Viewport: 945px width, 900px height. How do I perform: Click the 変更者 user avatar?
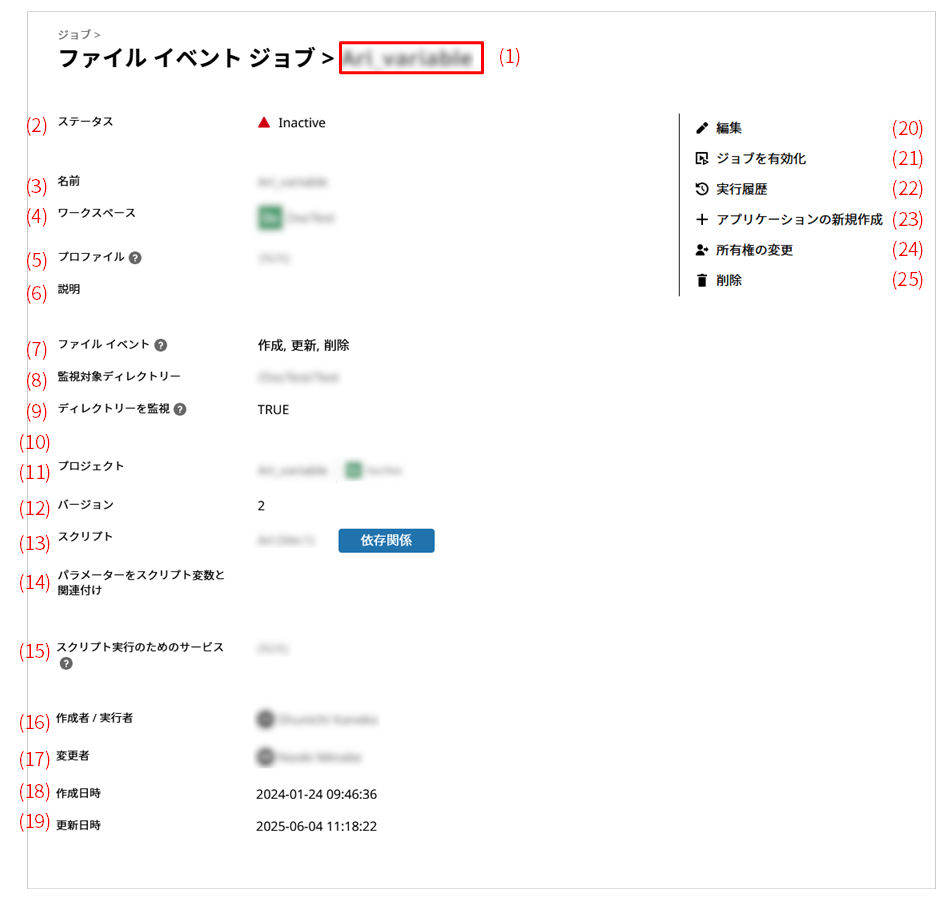coord(265,758)
